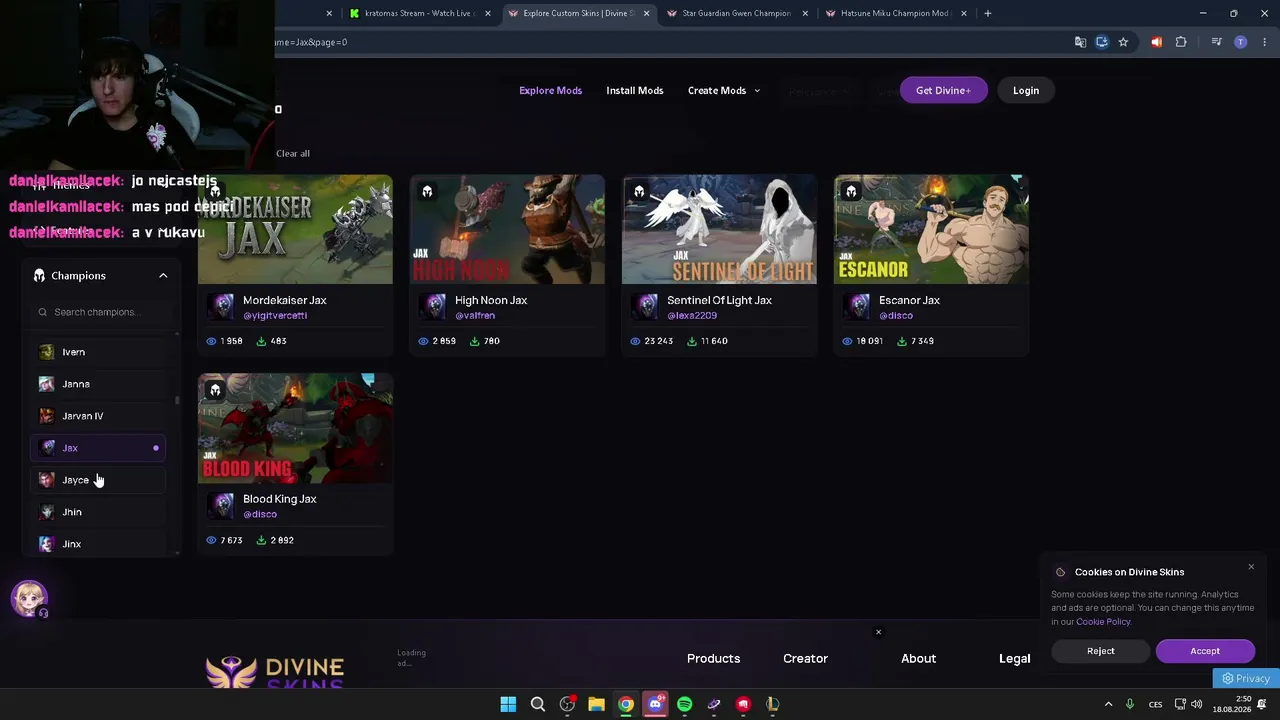Go to Install Mods

(x=634, y=90)
